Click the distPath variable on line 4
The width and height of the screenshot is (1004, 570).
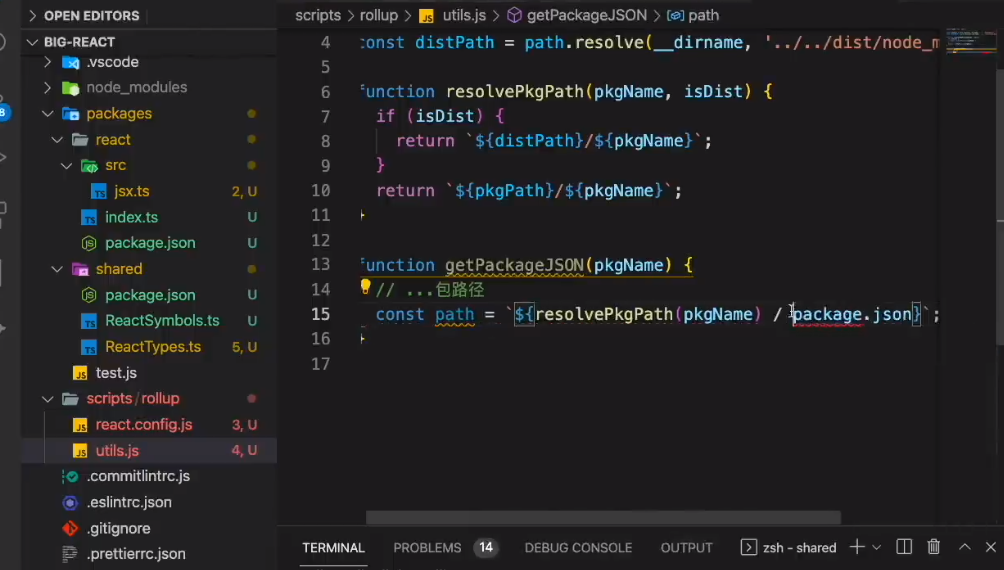coord(455,42)
